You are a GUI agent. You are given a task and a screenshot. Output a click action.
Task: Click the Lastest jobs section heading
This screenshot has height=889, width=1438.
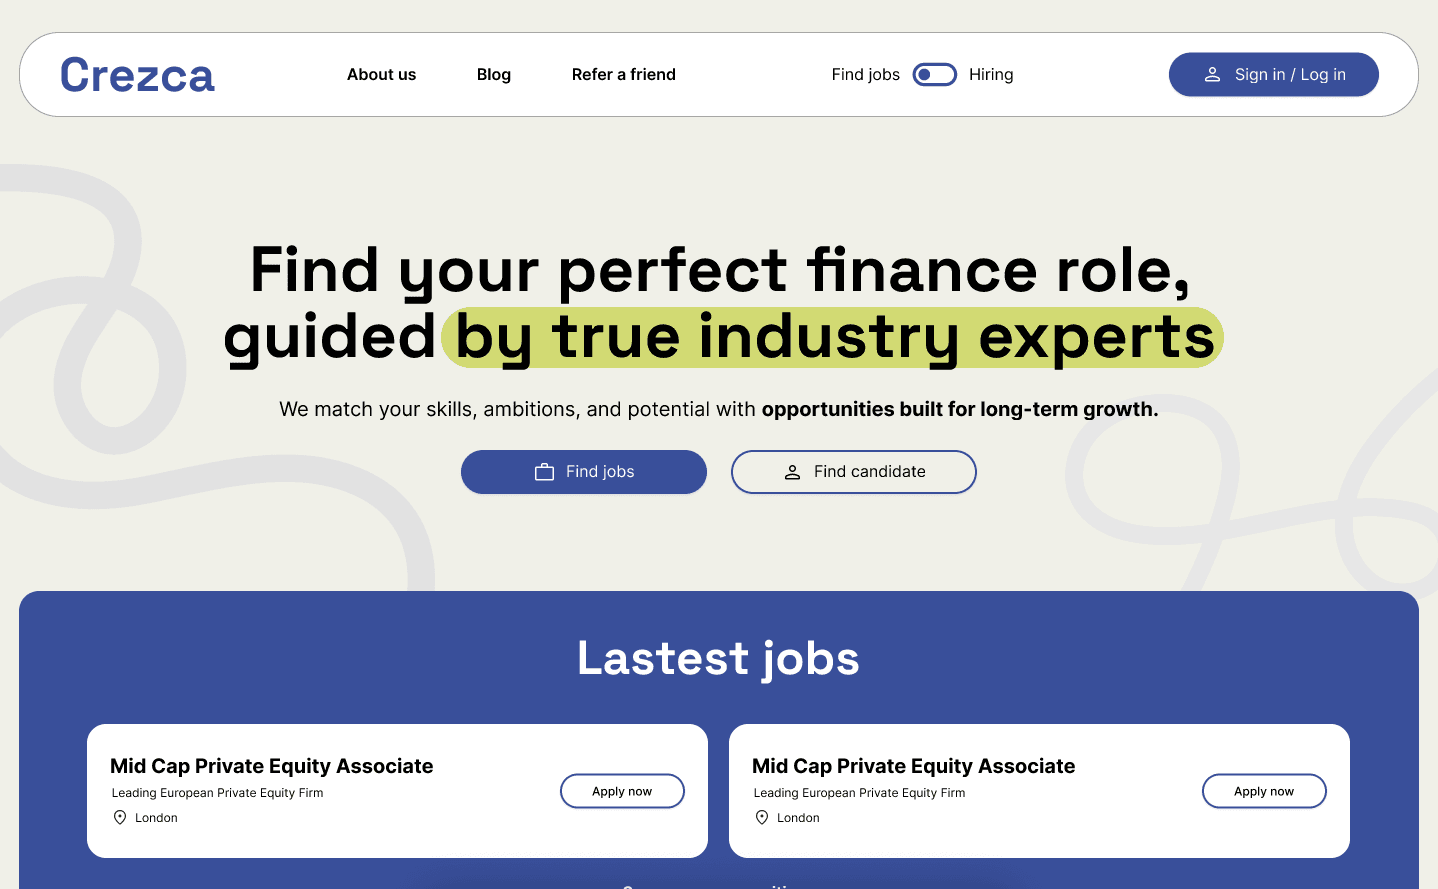[x=718, y=658]
